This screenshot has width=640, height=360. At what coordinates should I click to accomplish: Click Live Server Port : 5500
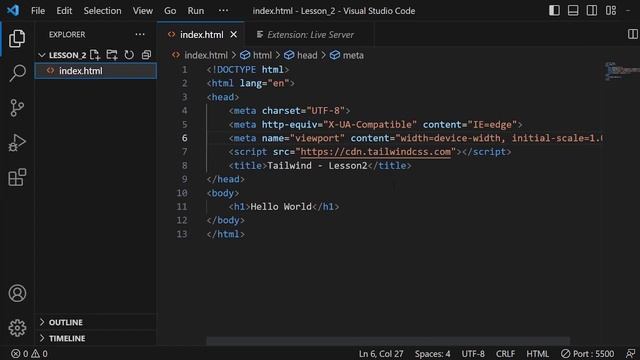coord(587,353)
